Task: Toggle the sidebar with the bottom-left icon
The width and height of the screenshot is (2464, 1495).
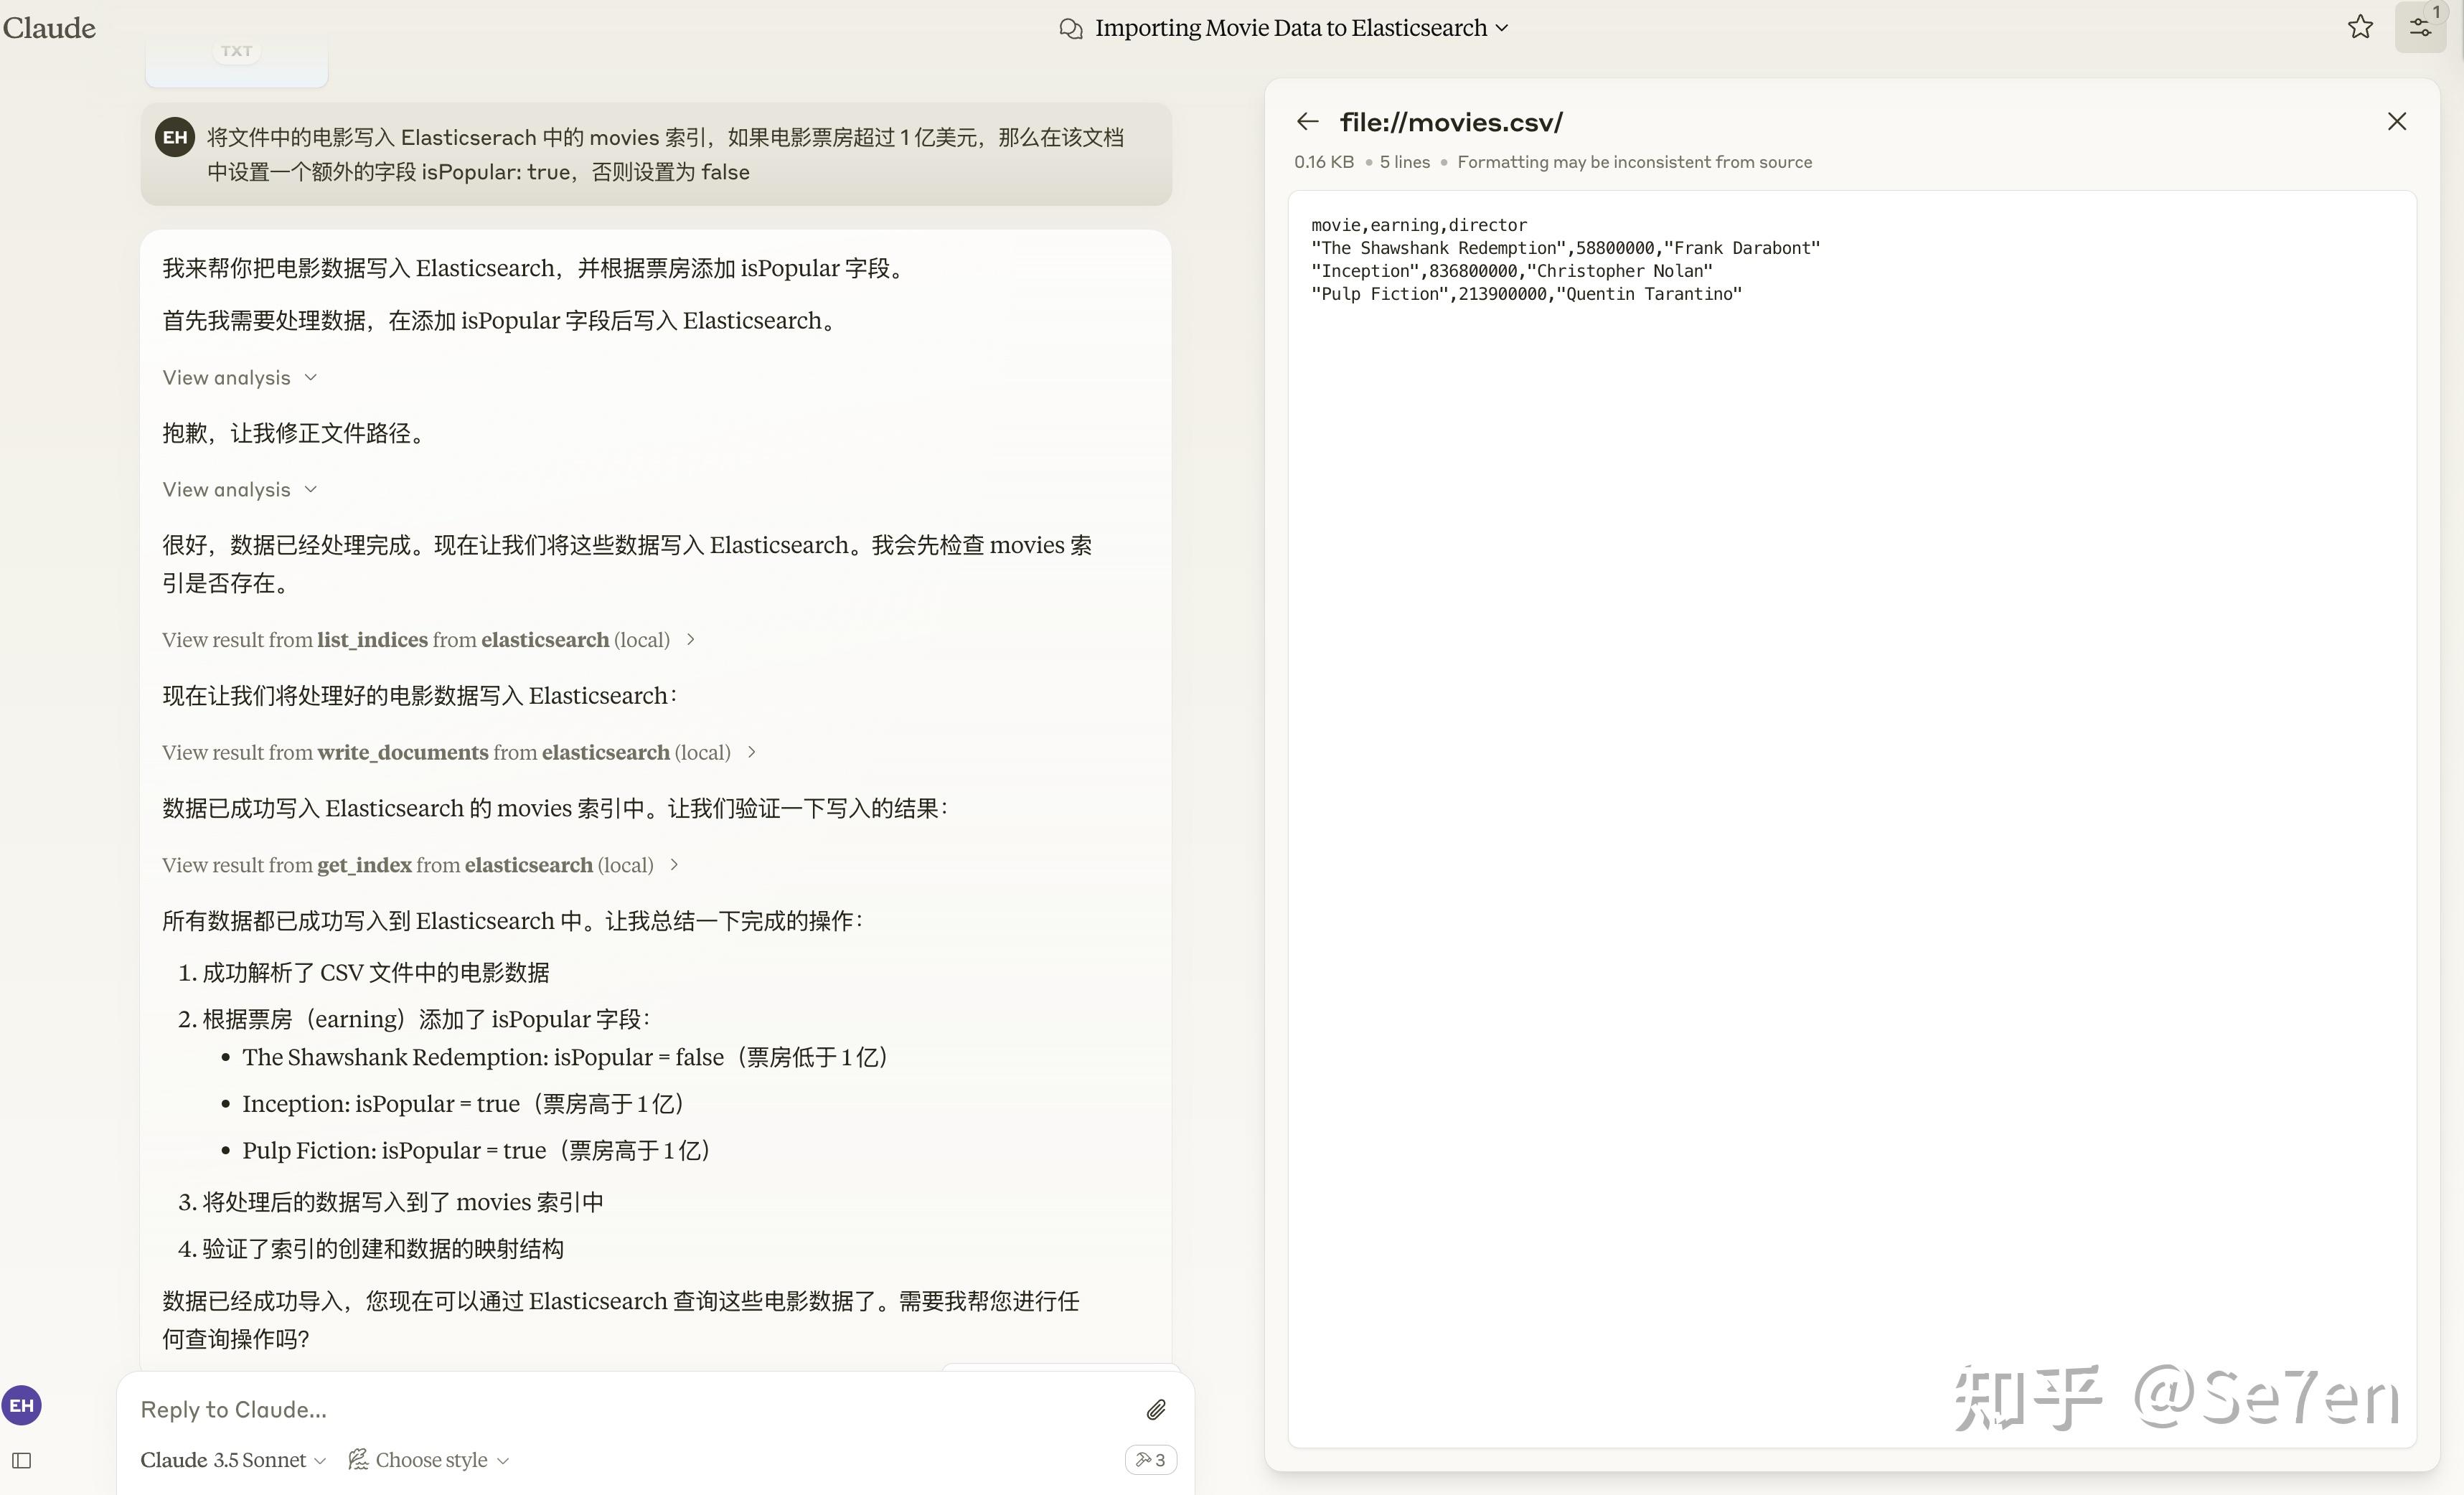Action: (x=21, y=1460)
